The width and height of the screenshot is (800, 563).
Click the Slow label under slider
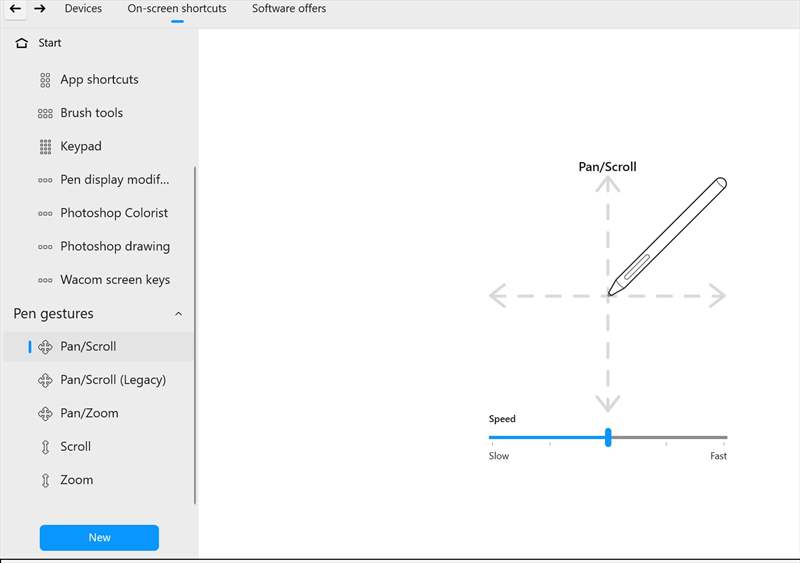click(498, 456)
